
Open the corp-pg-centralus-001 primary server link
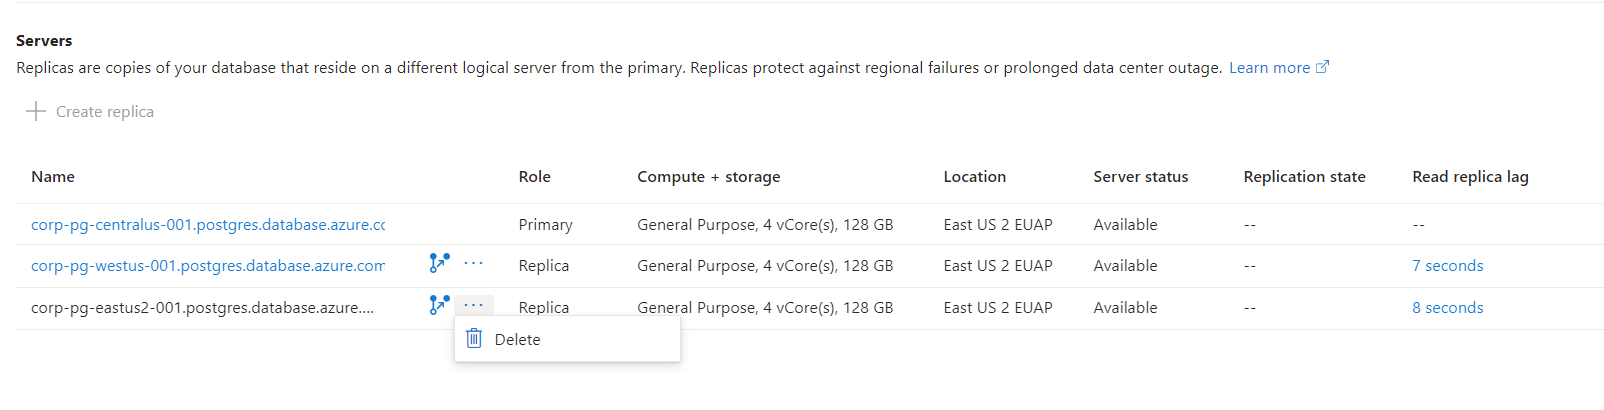(x=208, y=225)
